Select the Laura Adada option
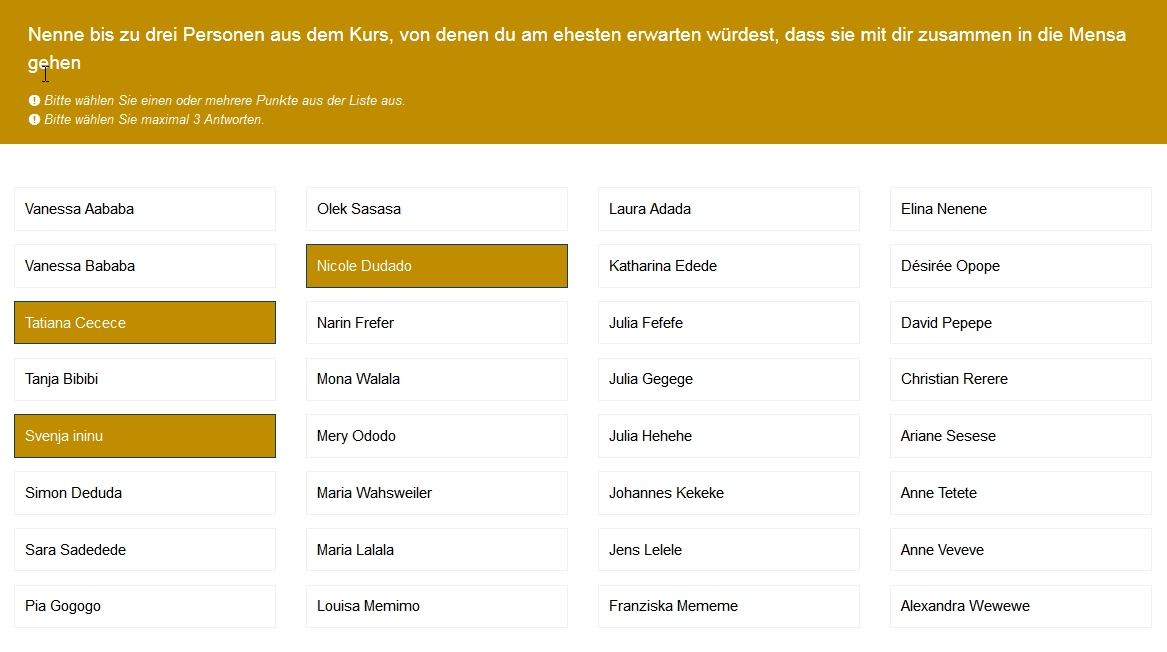The image size is (1167, 652). click(729, 209)
